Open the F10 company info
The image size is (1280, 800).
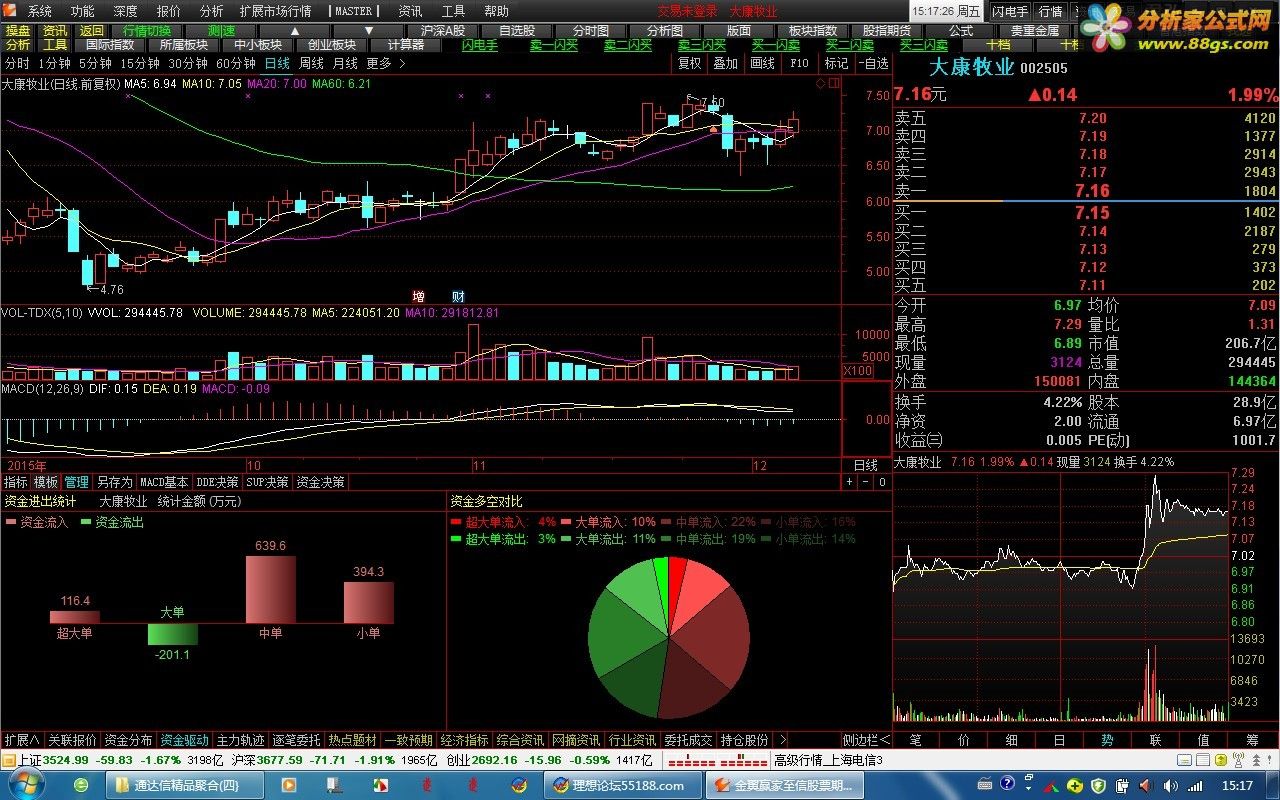799,63
